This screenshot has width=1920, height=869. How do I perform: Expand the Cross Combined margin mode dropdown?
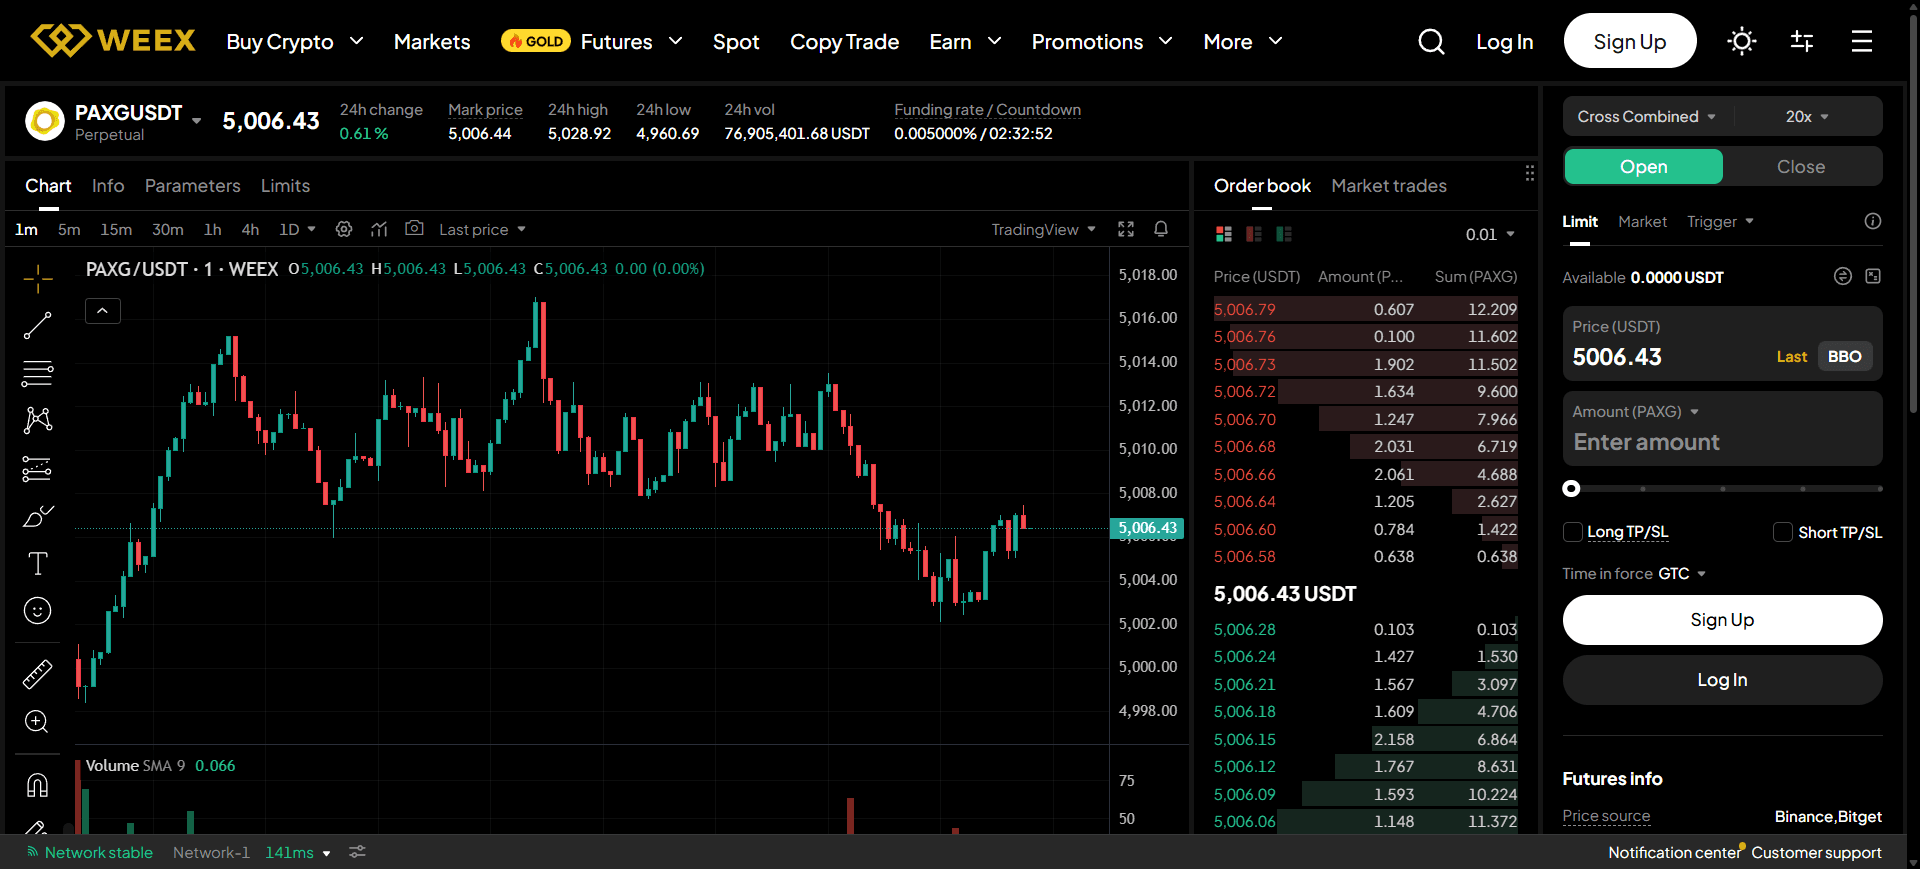click(x=1646, y=117)
